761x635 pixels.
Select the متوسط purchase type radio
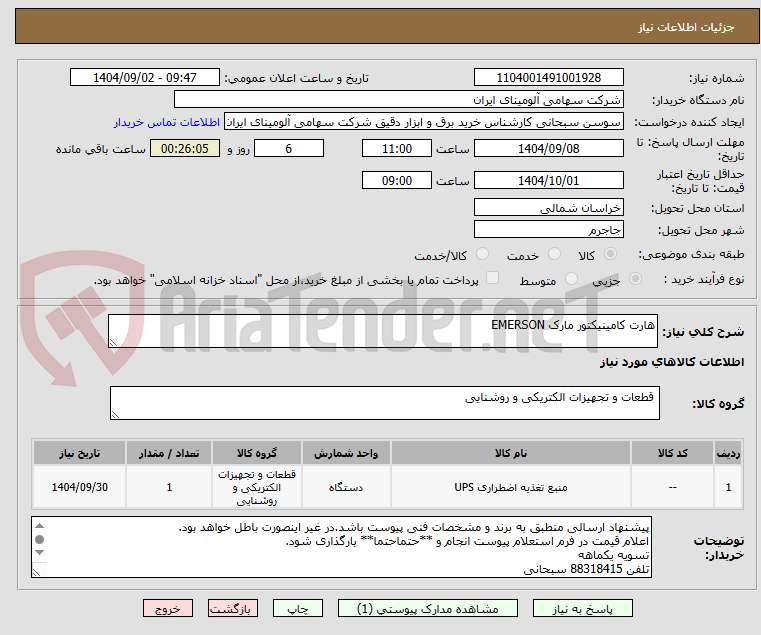click(x=571, y=279)
